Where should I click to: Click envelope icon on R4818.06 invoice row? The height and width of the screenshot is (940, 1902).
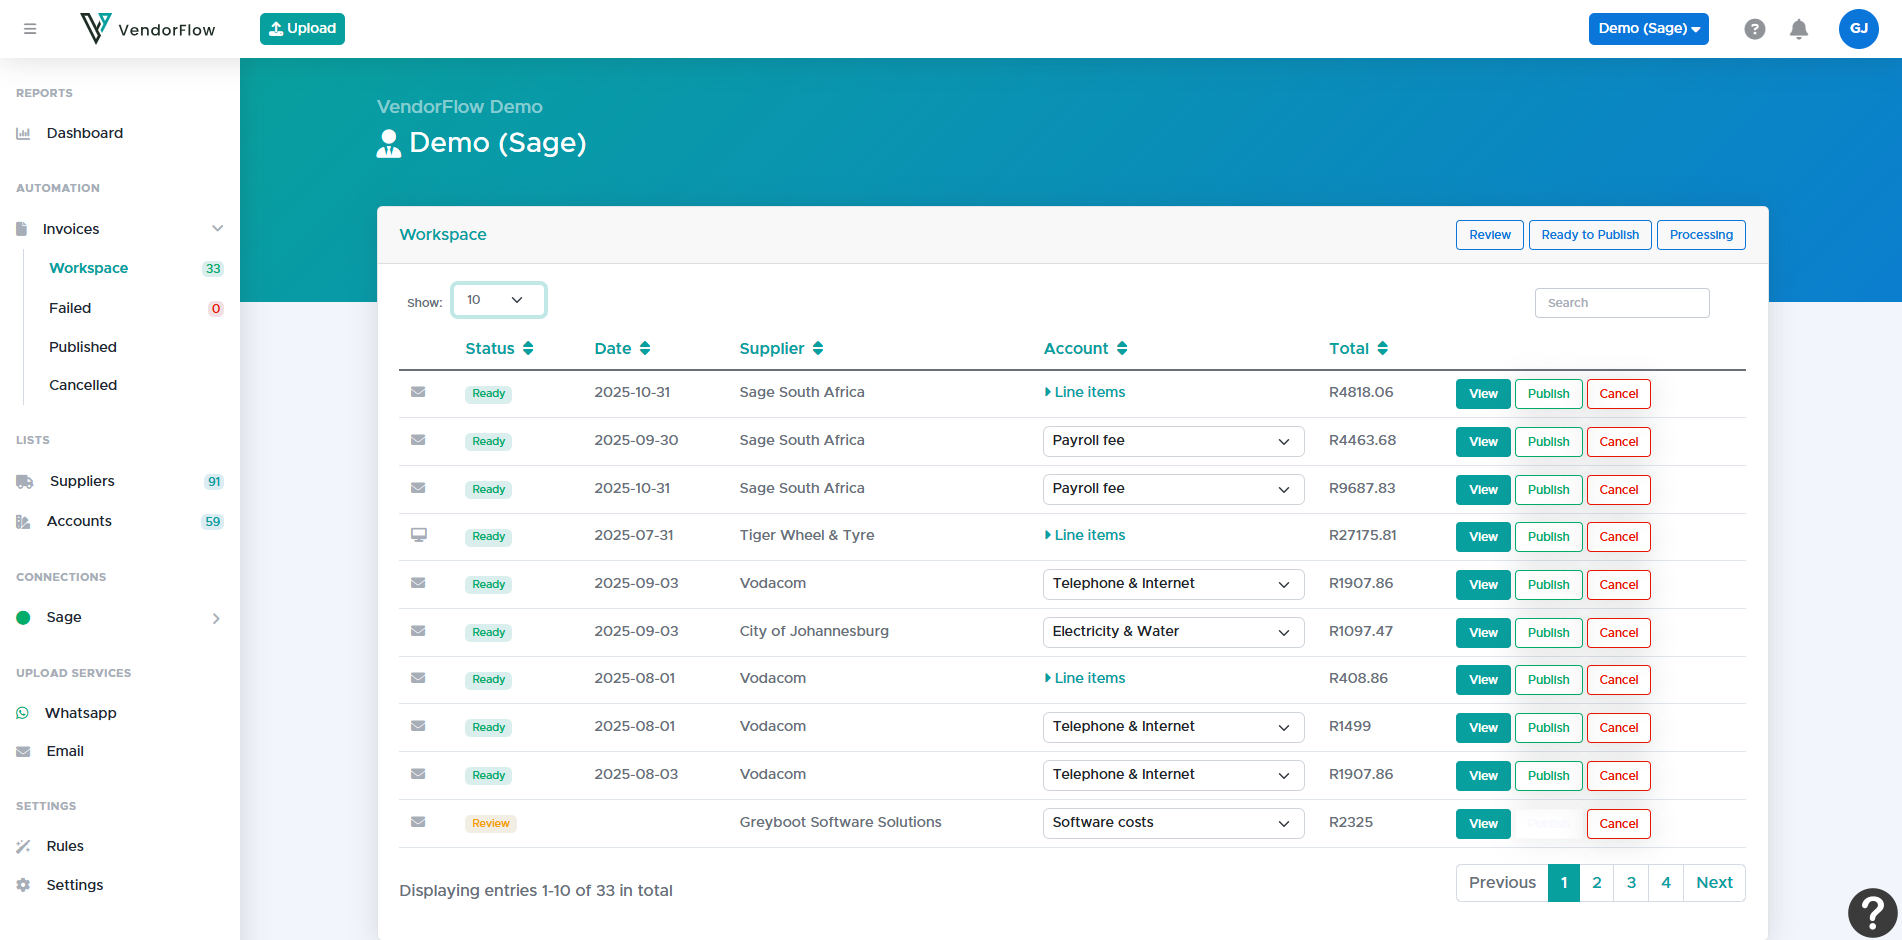(x=418, y=392)
